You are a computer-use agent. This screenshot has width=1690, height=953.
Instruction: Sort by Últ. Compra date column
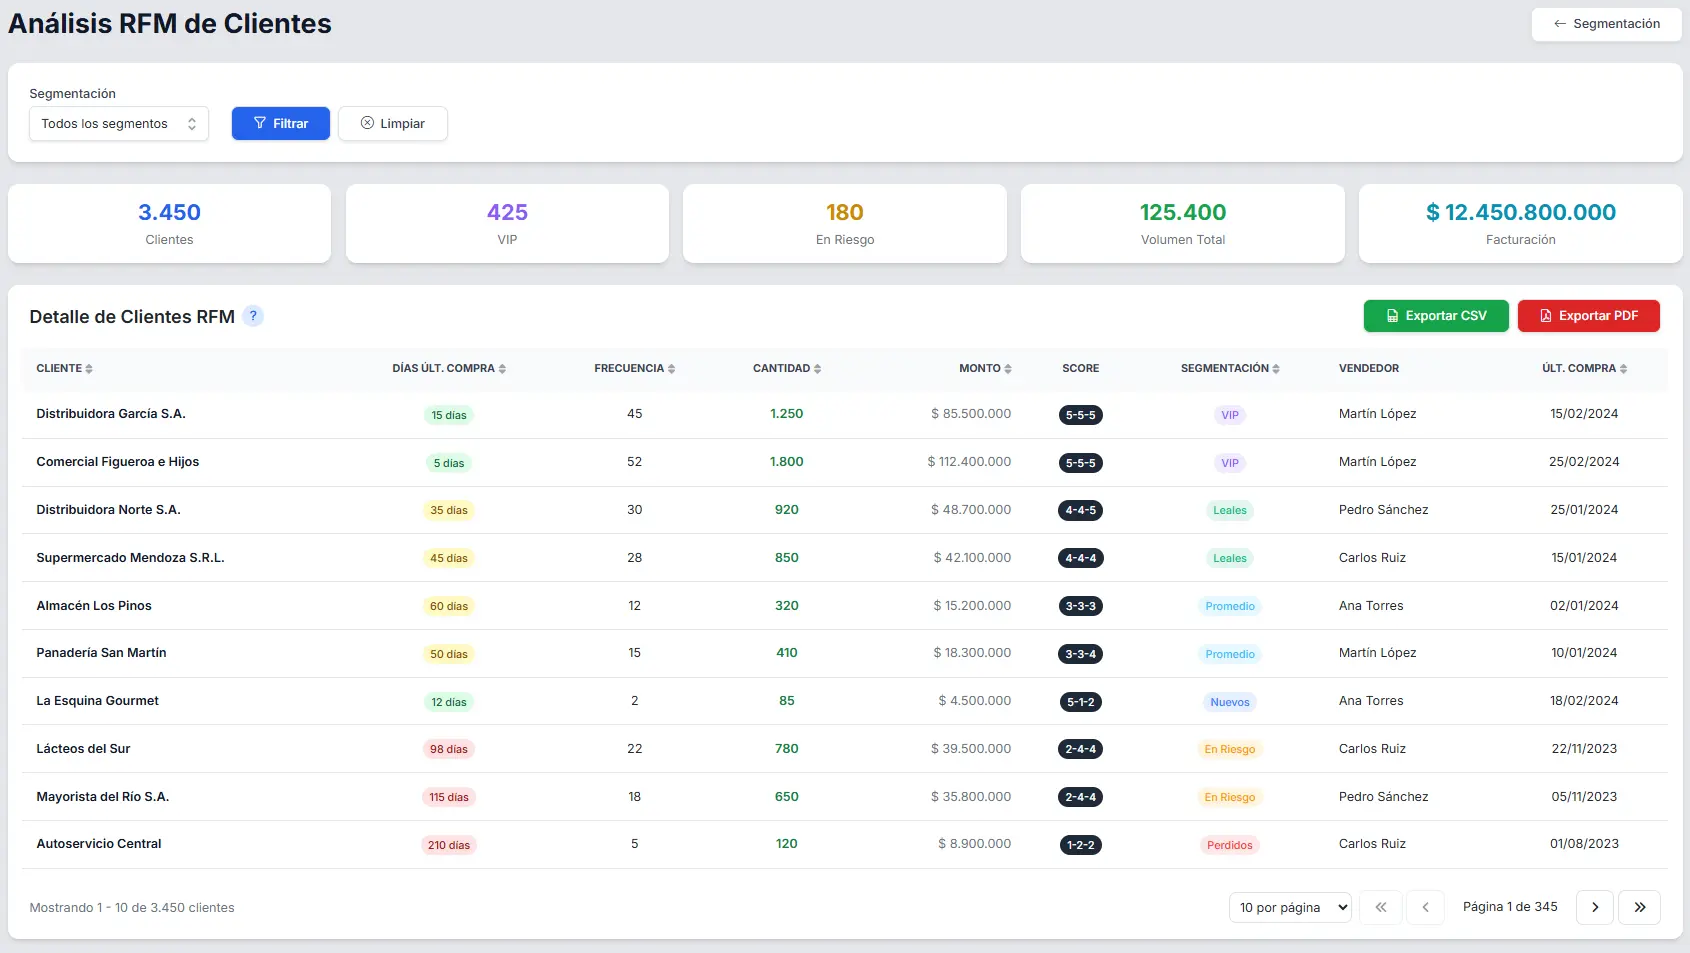tap(1584, 369)
